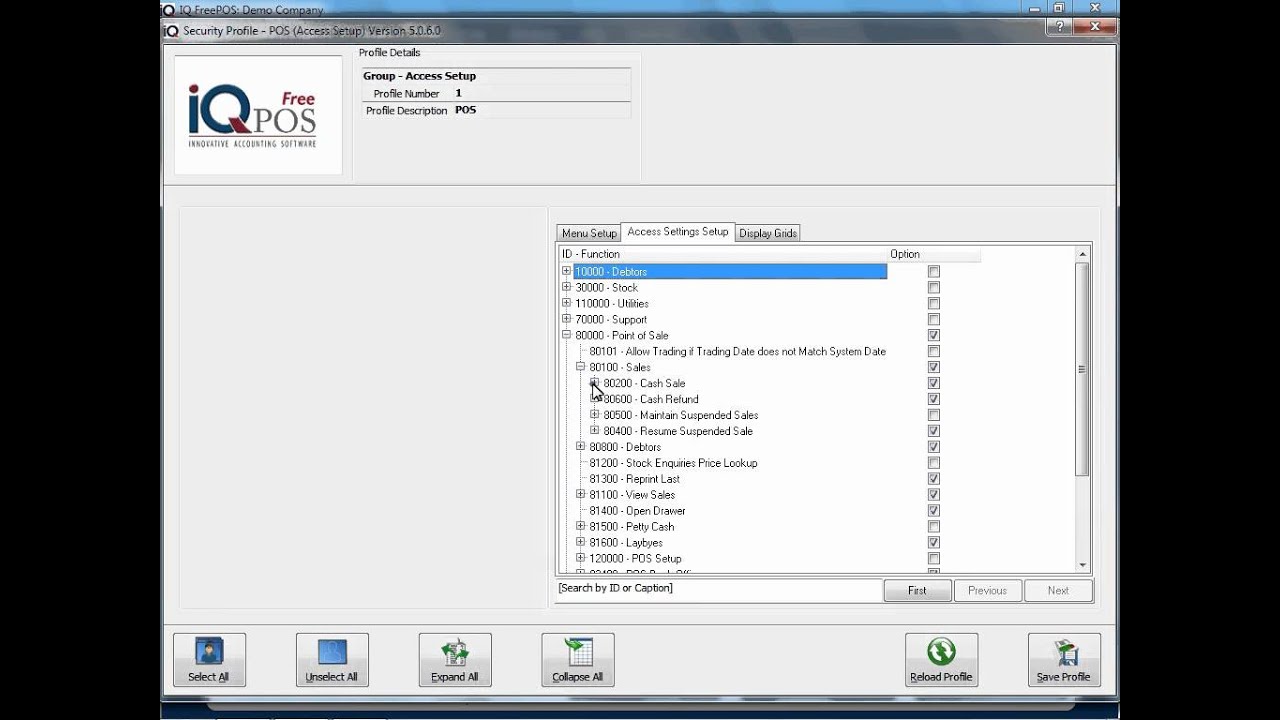
Task: Collapse the 80000 - Point of Sale node
Action: pos(567,335)
